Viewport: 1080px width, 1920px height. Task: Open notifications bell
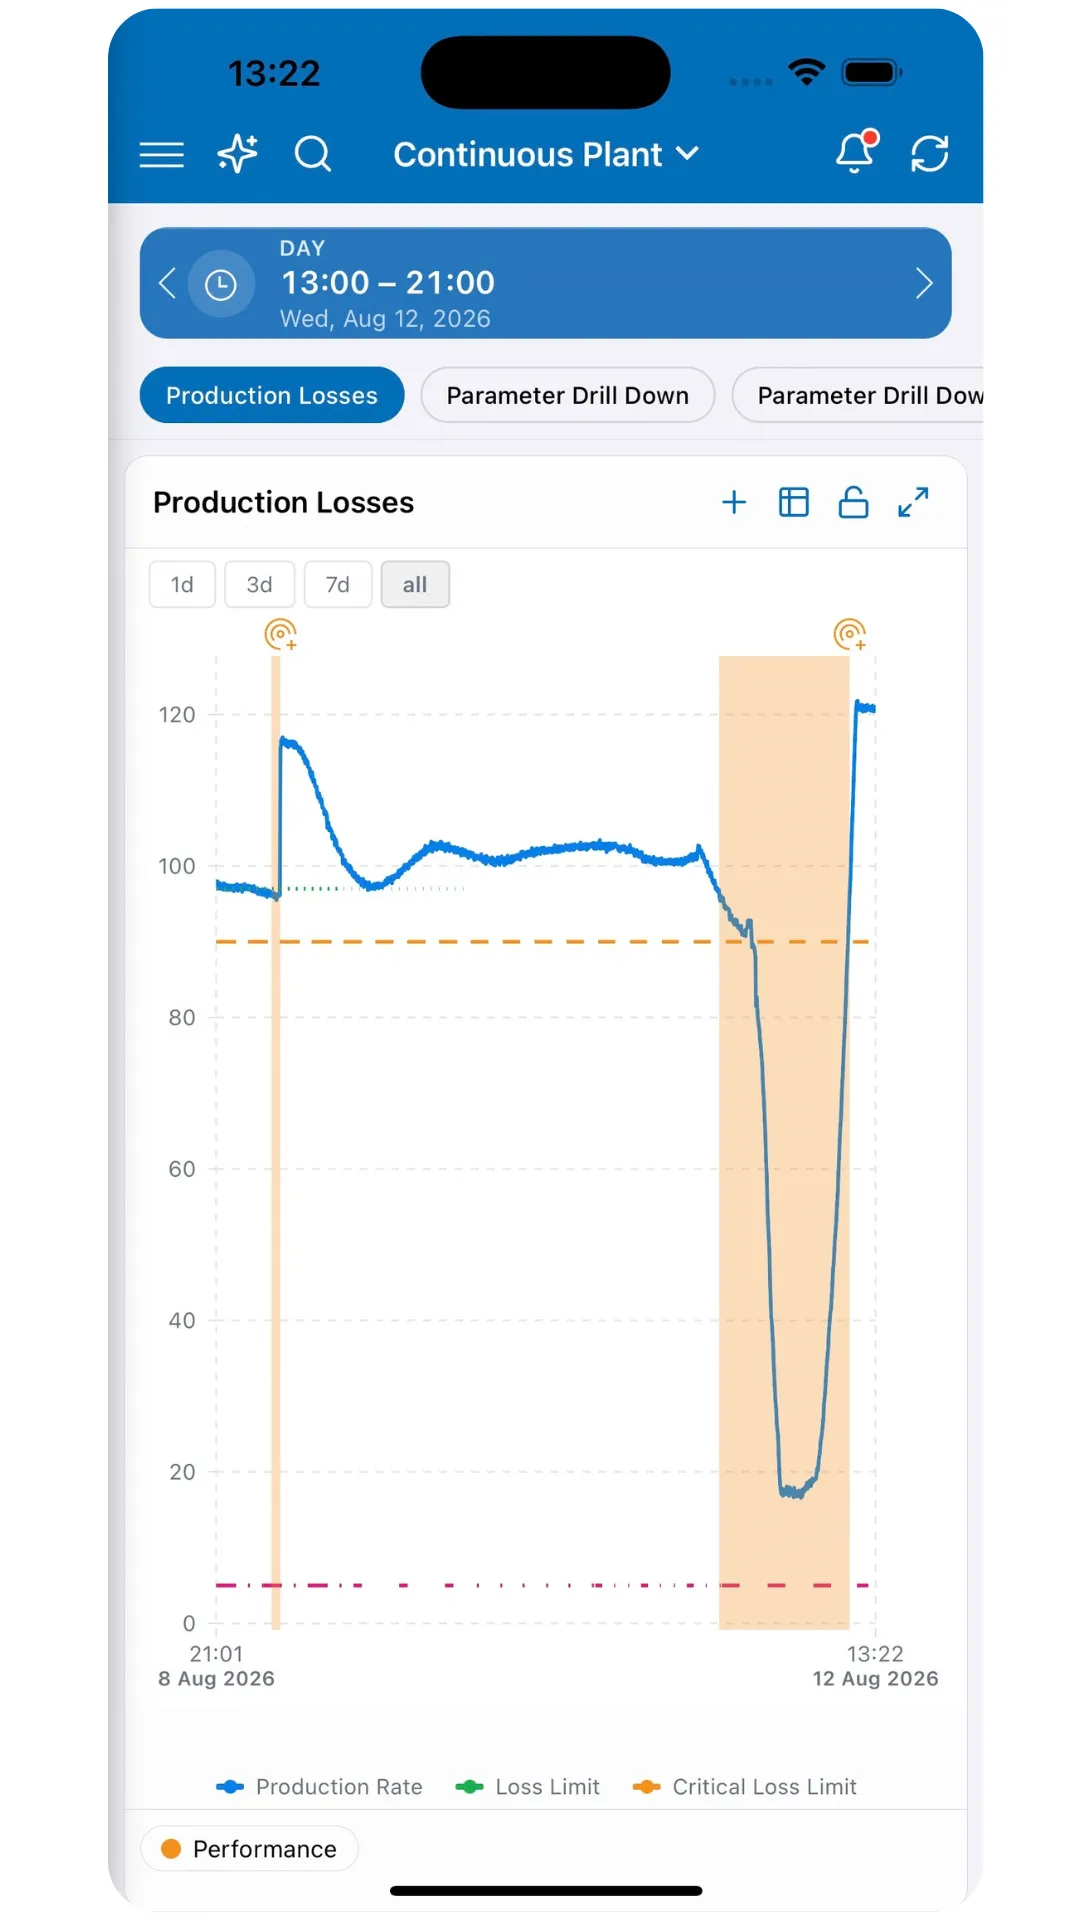[856, 152]
